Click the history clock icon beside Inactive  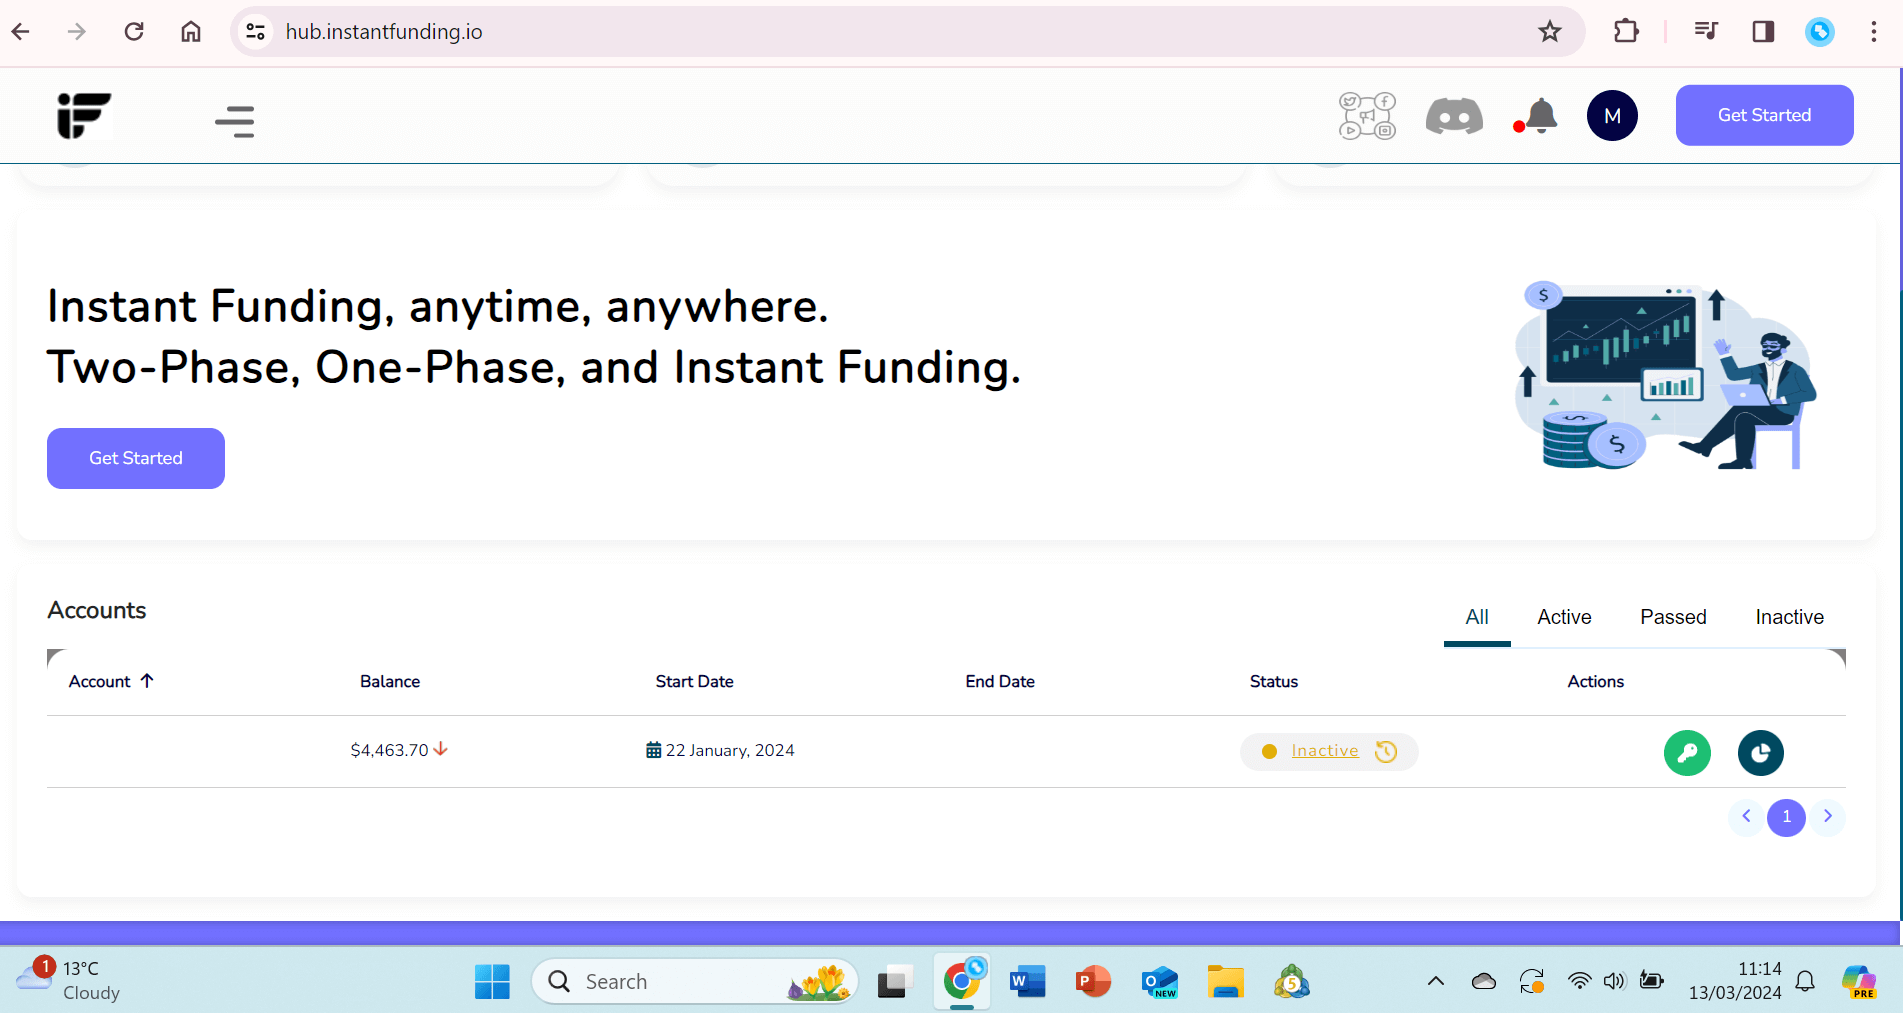1386,751
